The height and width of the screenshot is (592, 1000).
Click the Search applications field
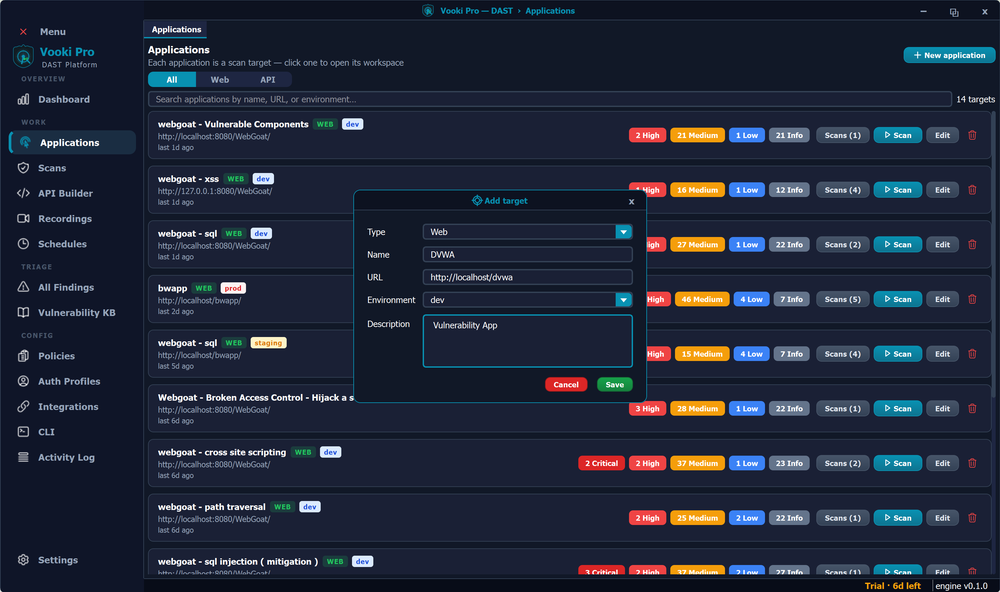(x=550, y=100)
